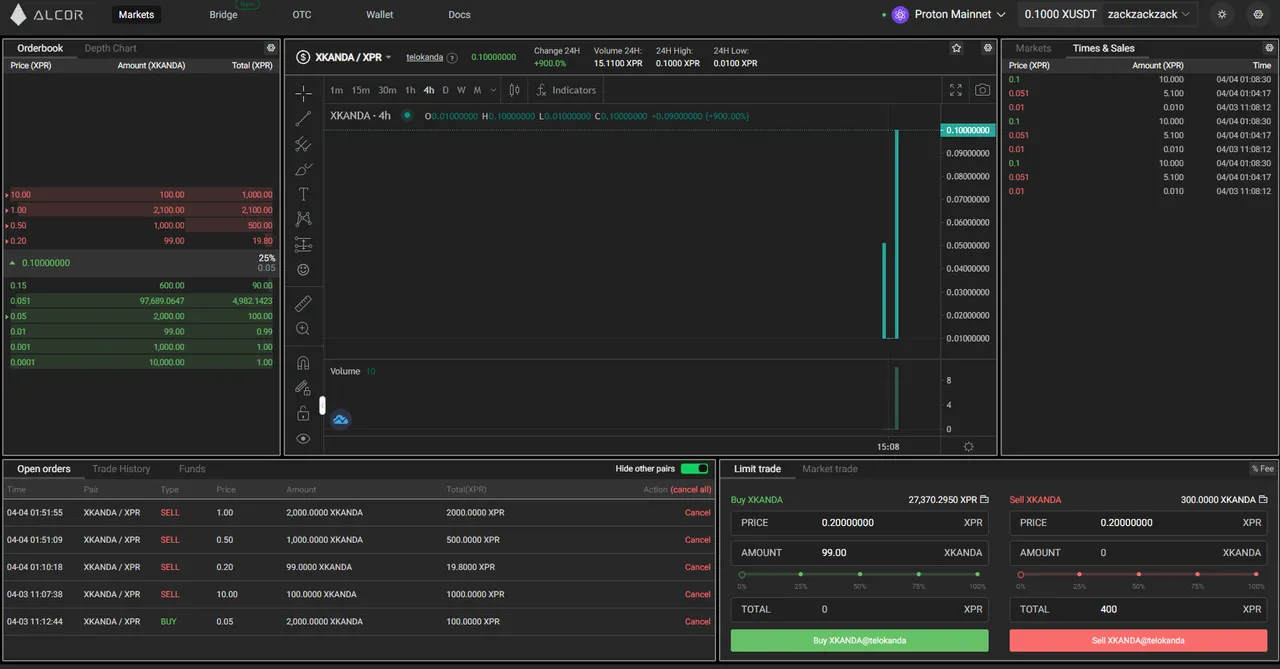Enable magnet mode on chart
The image size is (1280, 669).
[304, 362]
